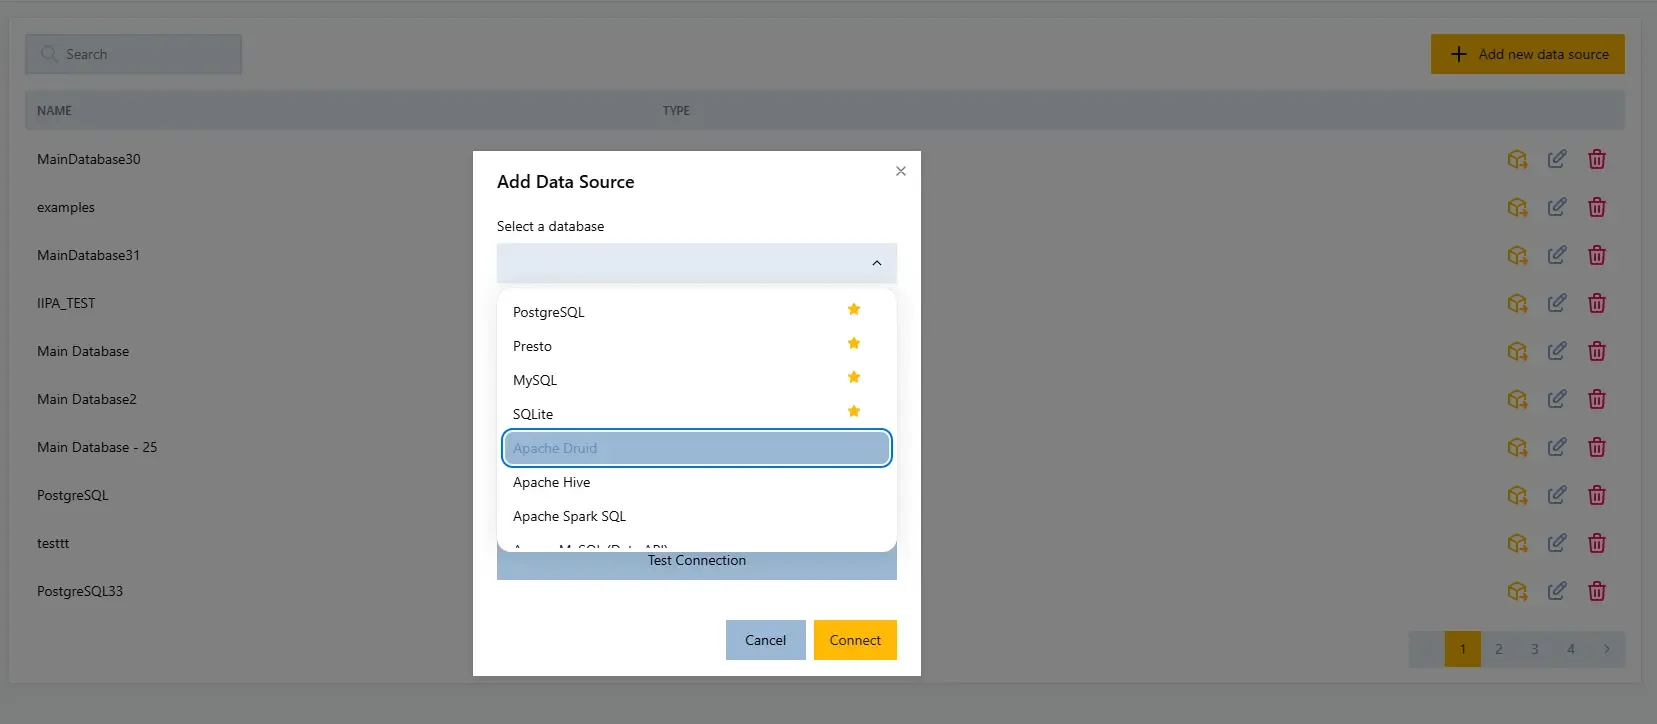The height and width of the screenshot is (724, 1657).
Task: Select Apache Hive database option
Action: 697,482
